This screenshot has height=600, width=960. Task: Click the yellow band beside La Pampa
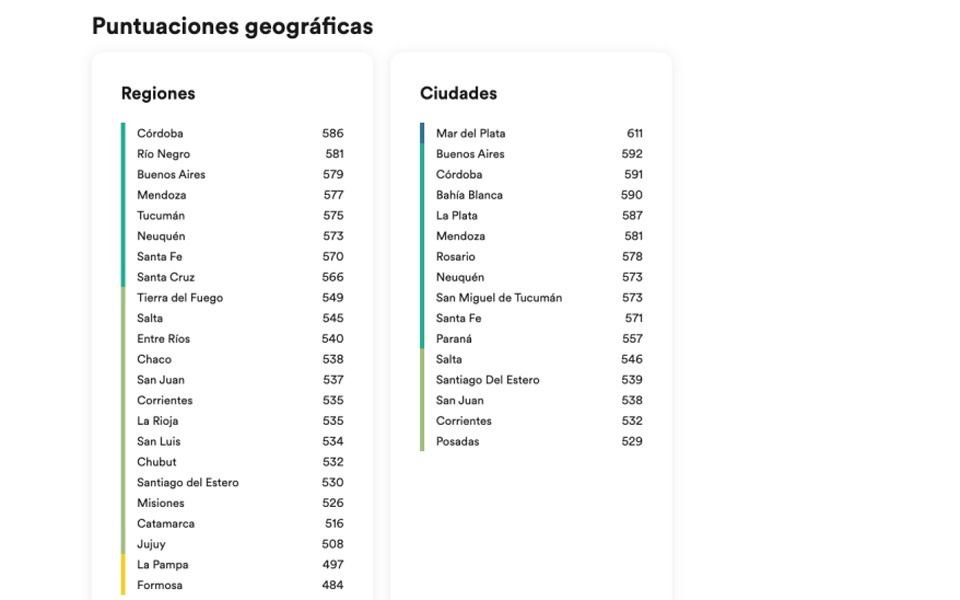[x=123, y=574]
